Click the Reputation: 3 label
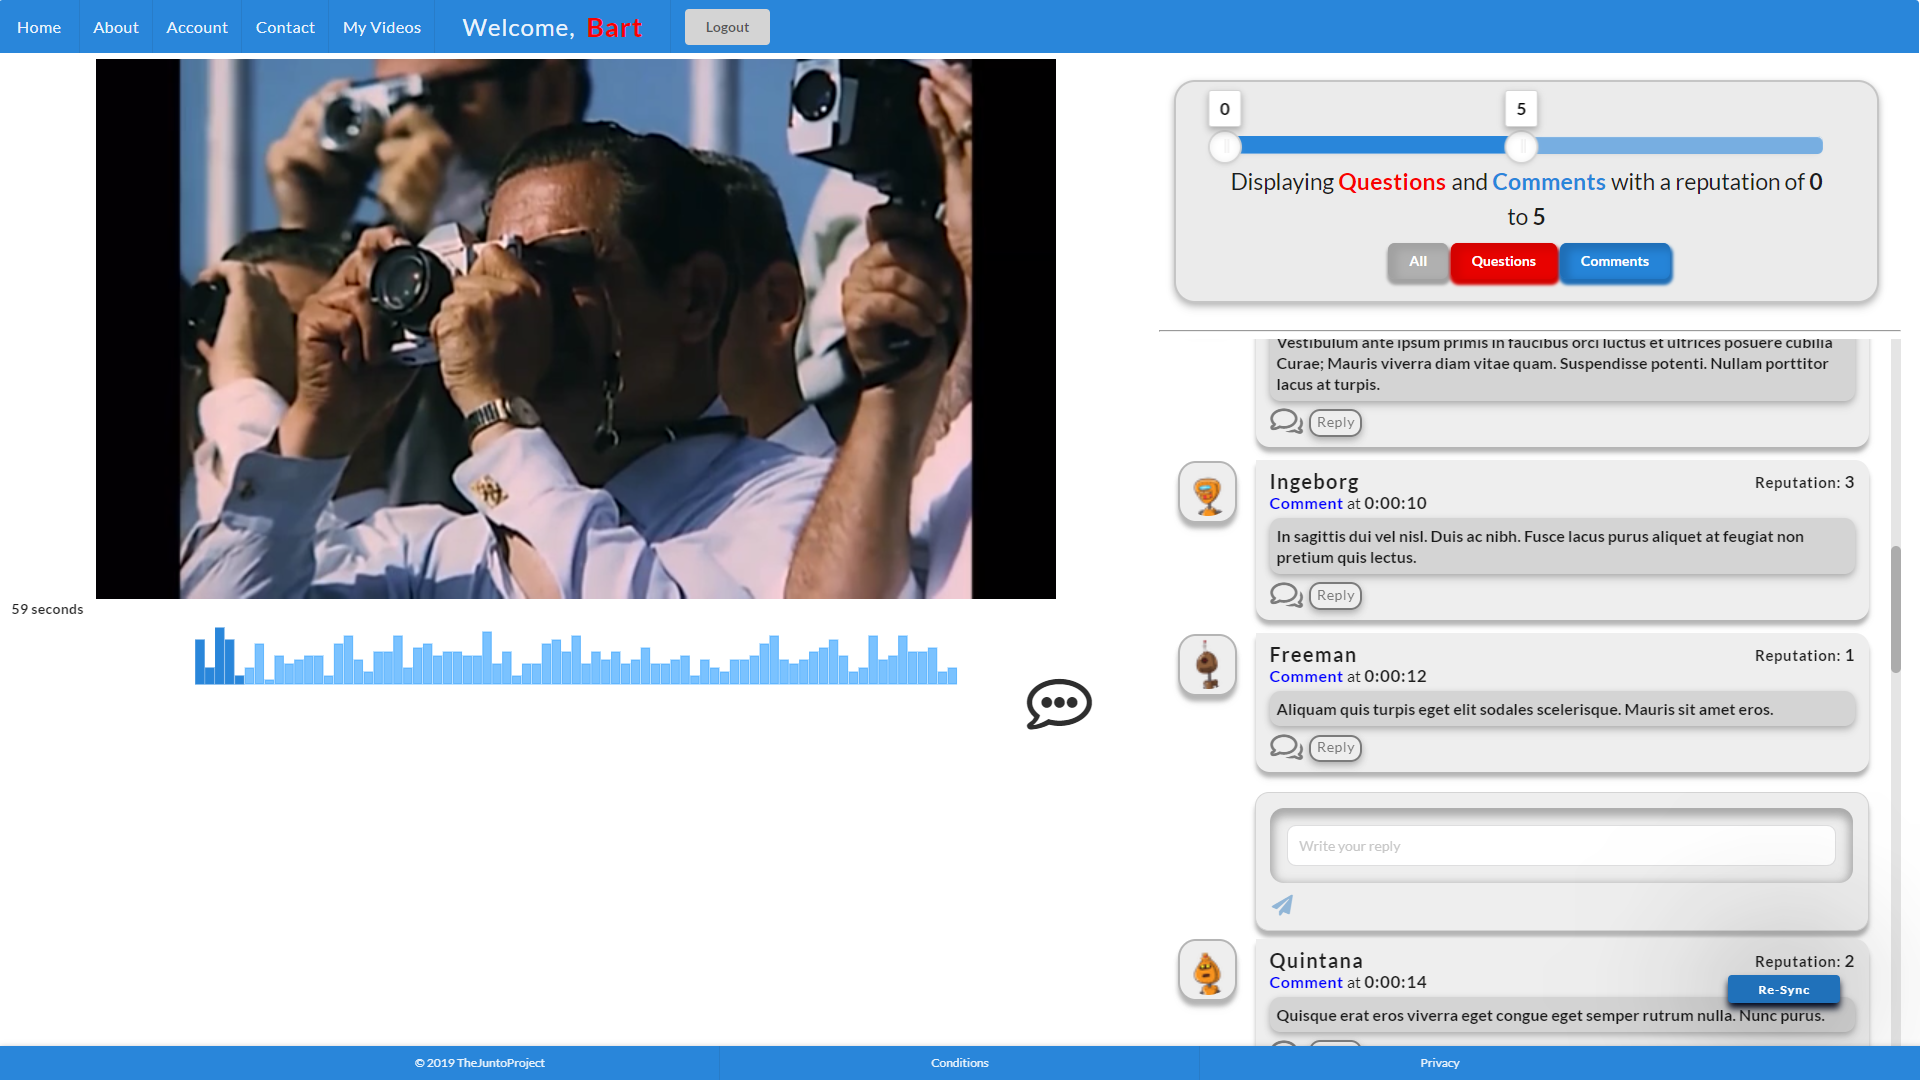Image resolution: width=1920 pixels, height=1080 pixels. [x=1804, y=483]
